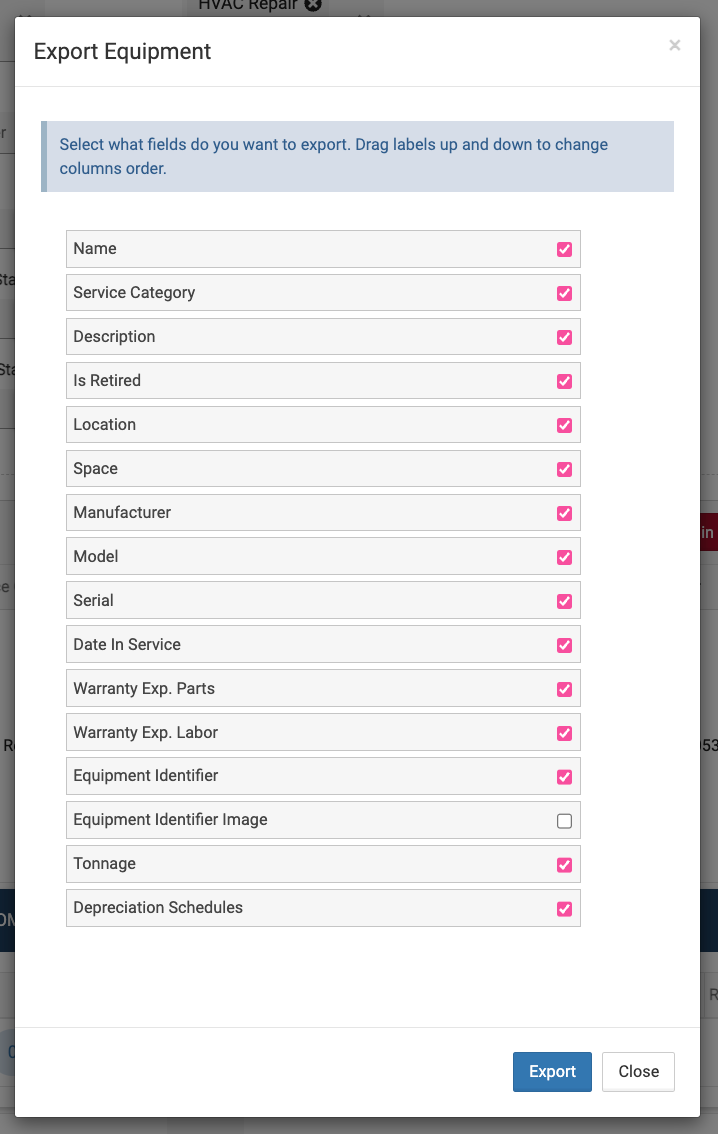Image resolution: width=718 pixels, height=1134 pixels.
Task: Disable the Description export field
Action: click(564, 337)
